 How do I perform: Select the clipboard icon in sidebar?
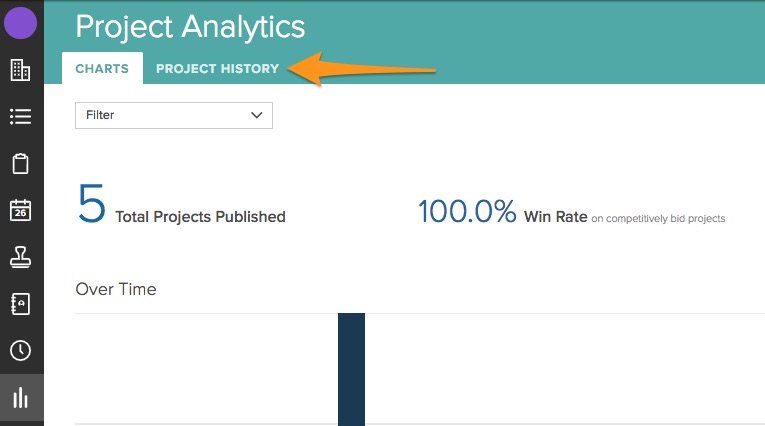[21, 164]
